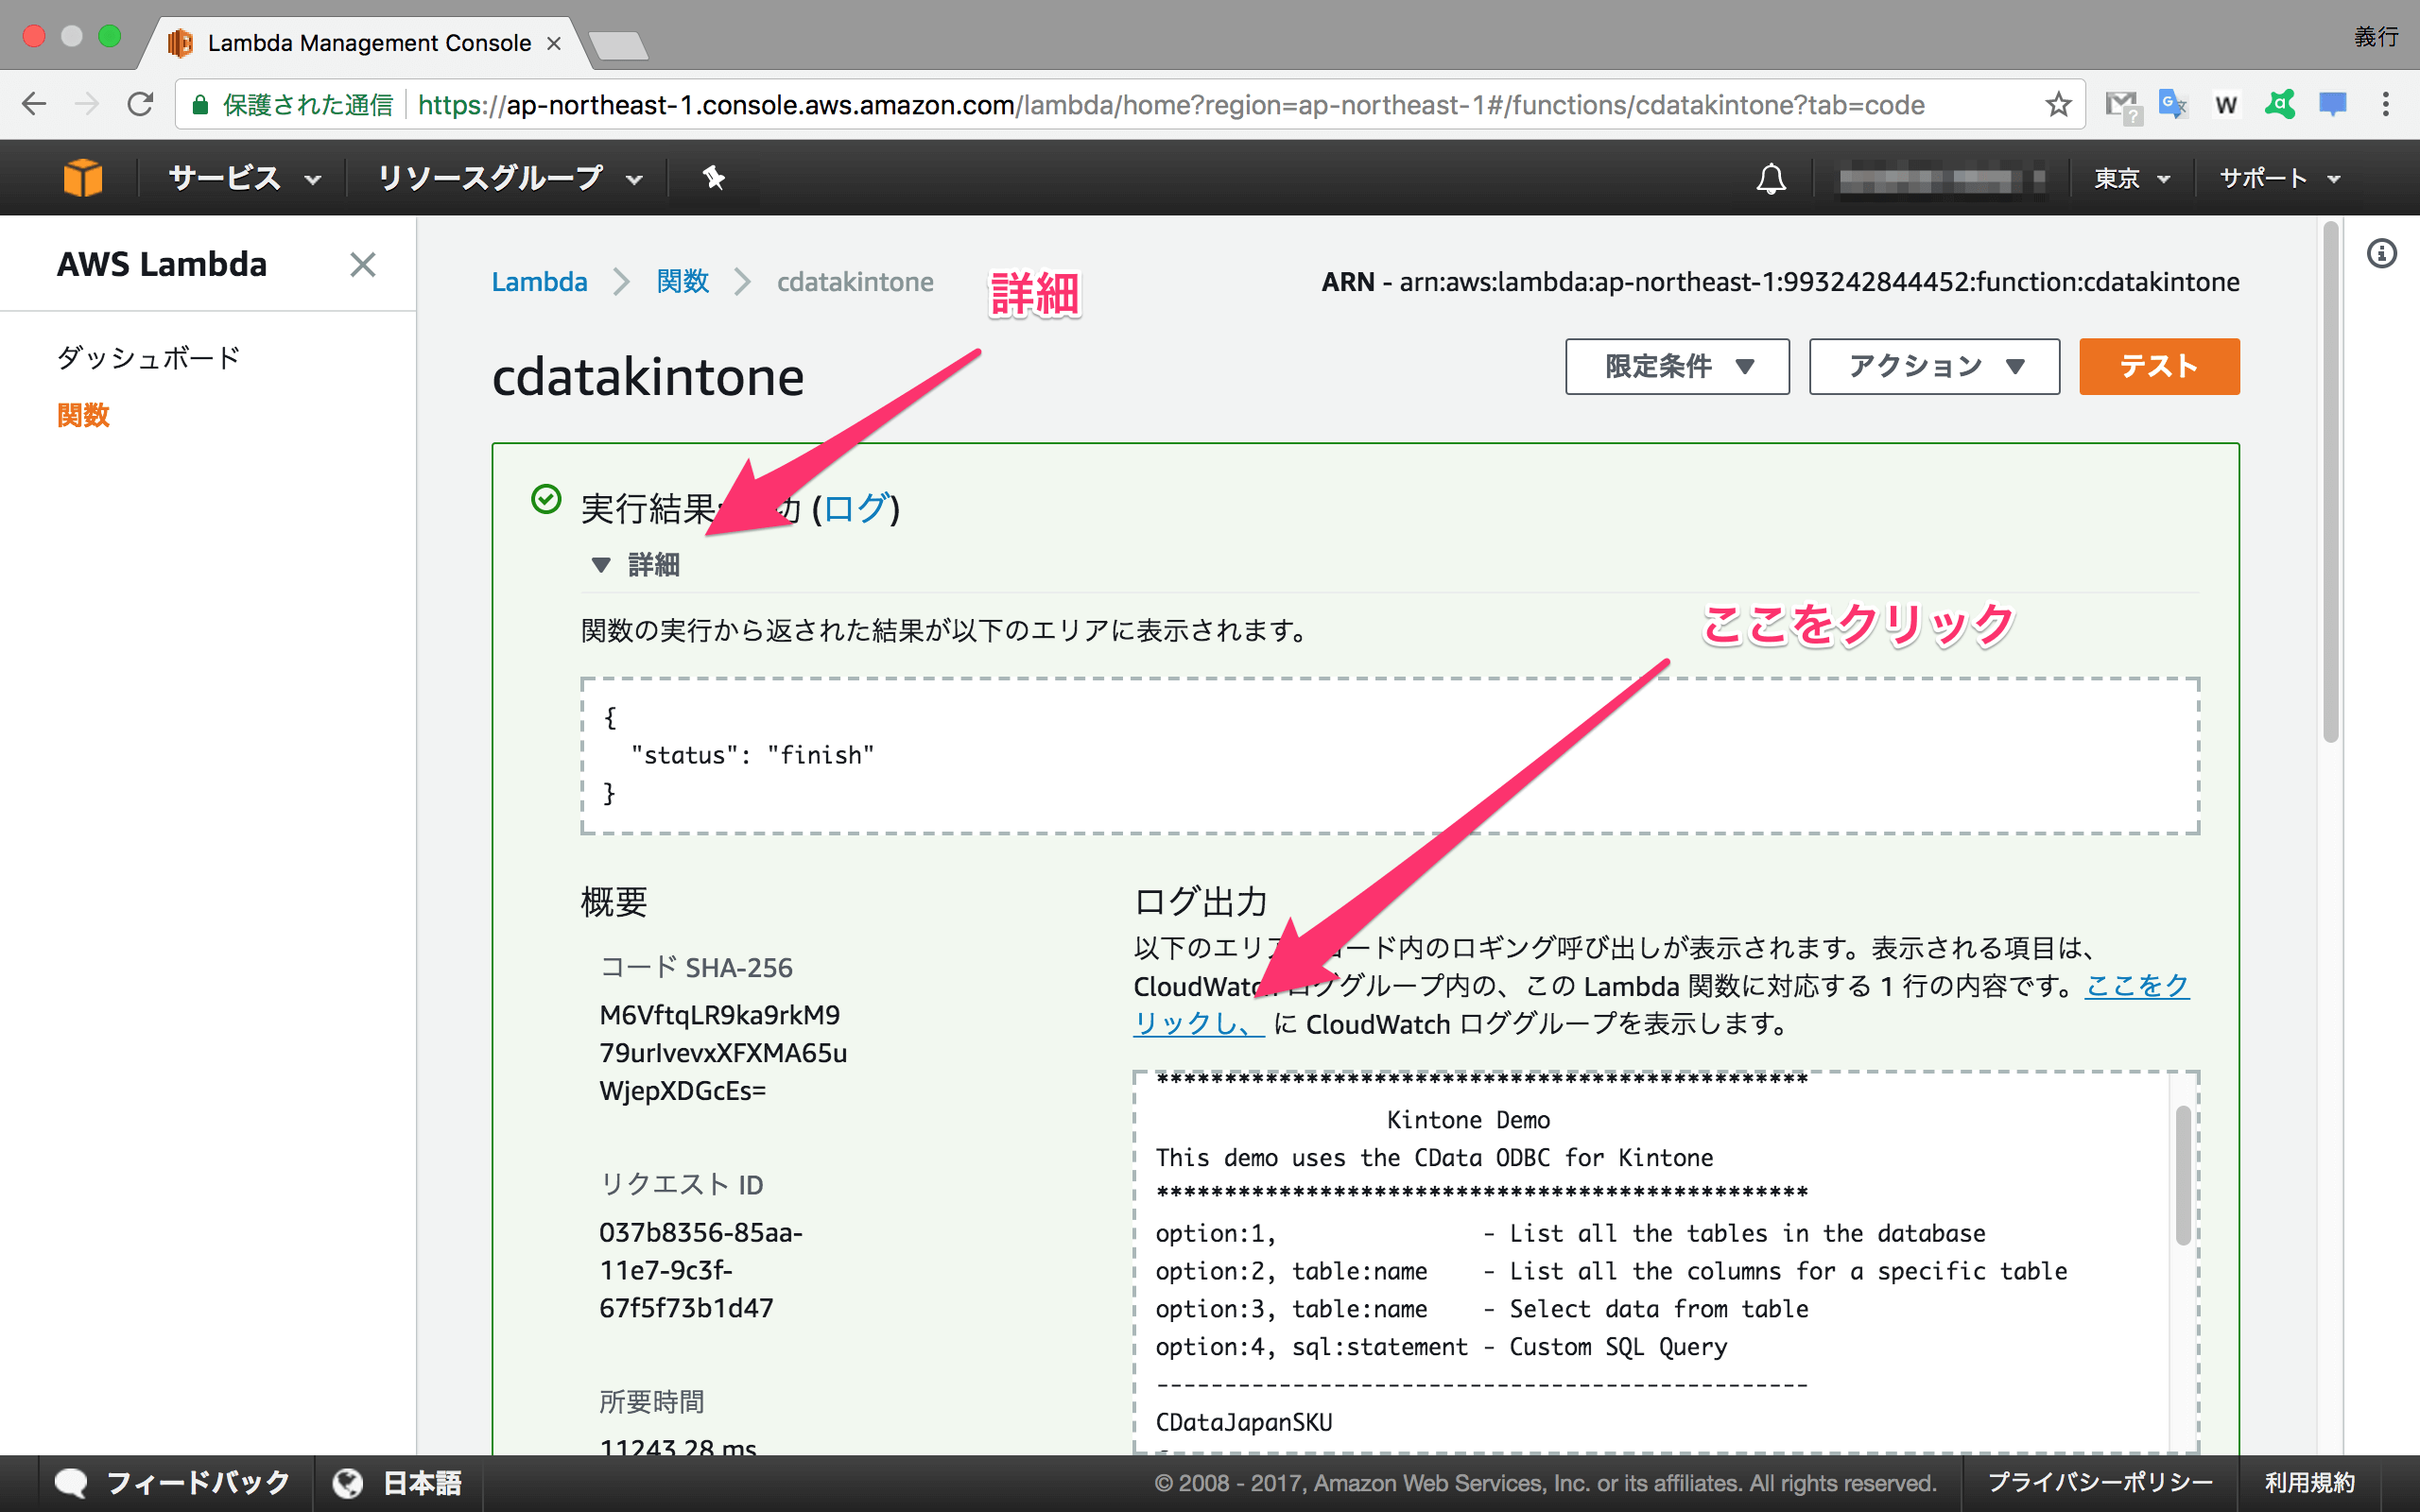Open the Google Translate extension
This screenshot has width=2420, height=1512.
[x=2172, y=104]
